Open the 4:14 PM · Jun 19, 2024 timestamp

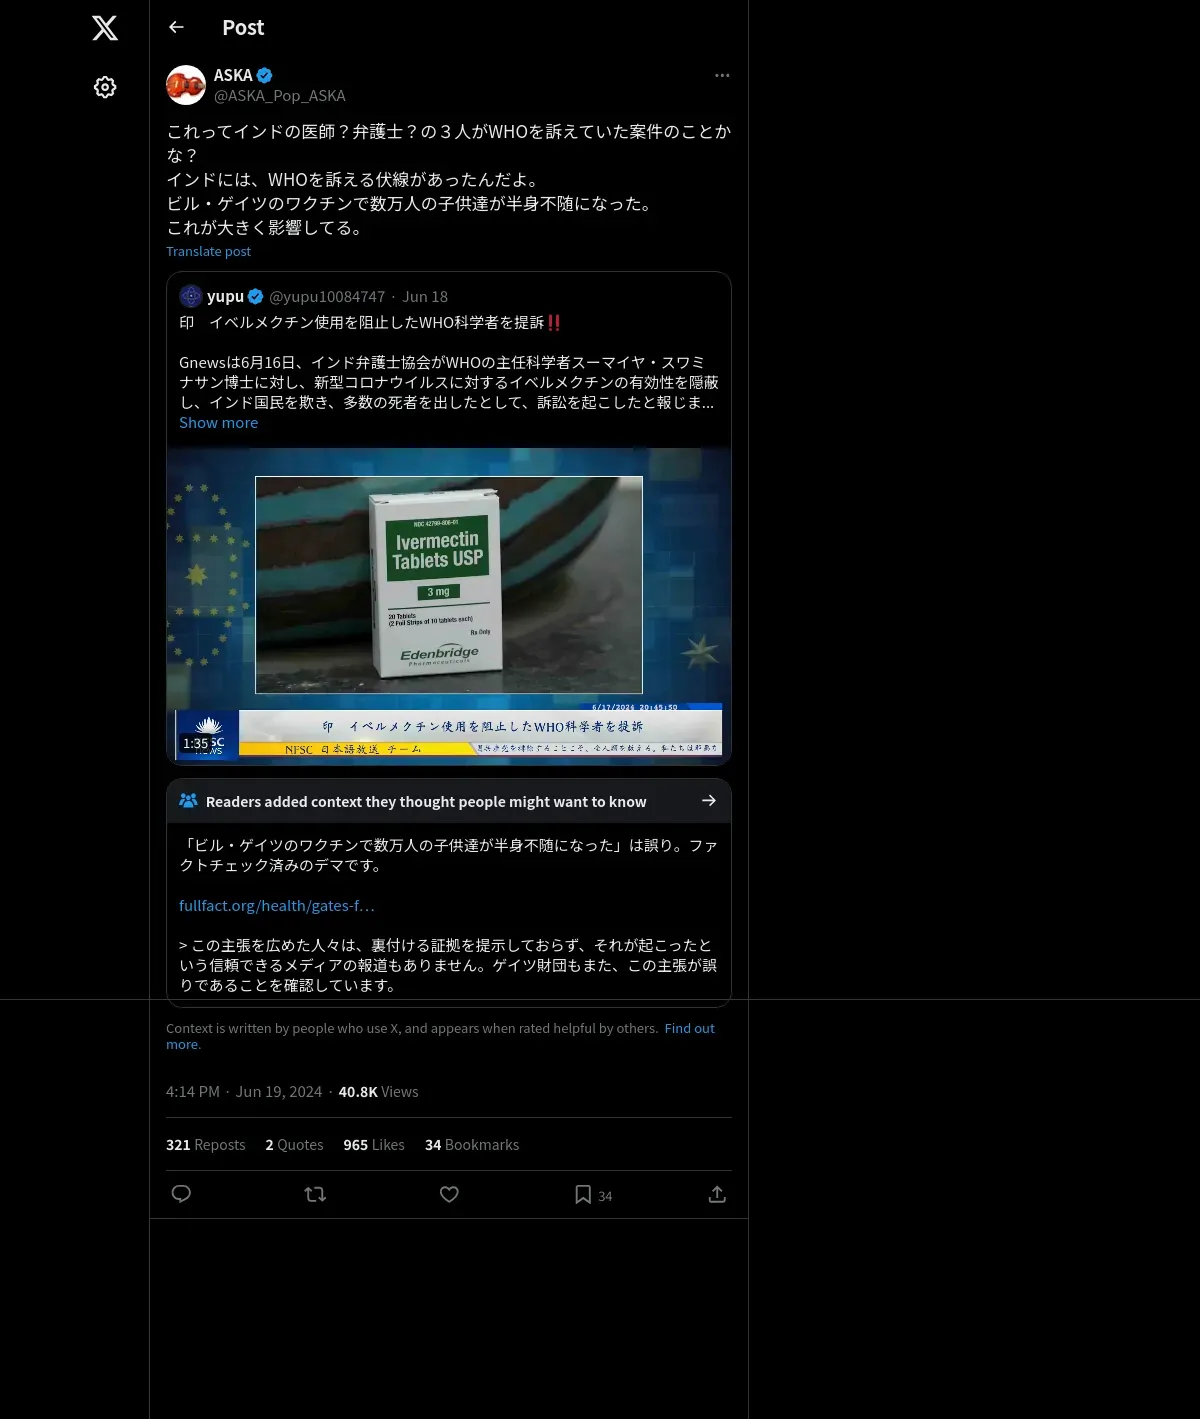click(x=244, y=1092)
